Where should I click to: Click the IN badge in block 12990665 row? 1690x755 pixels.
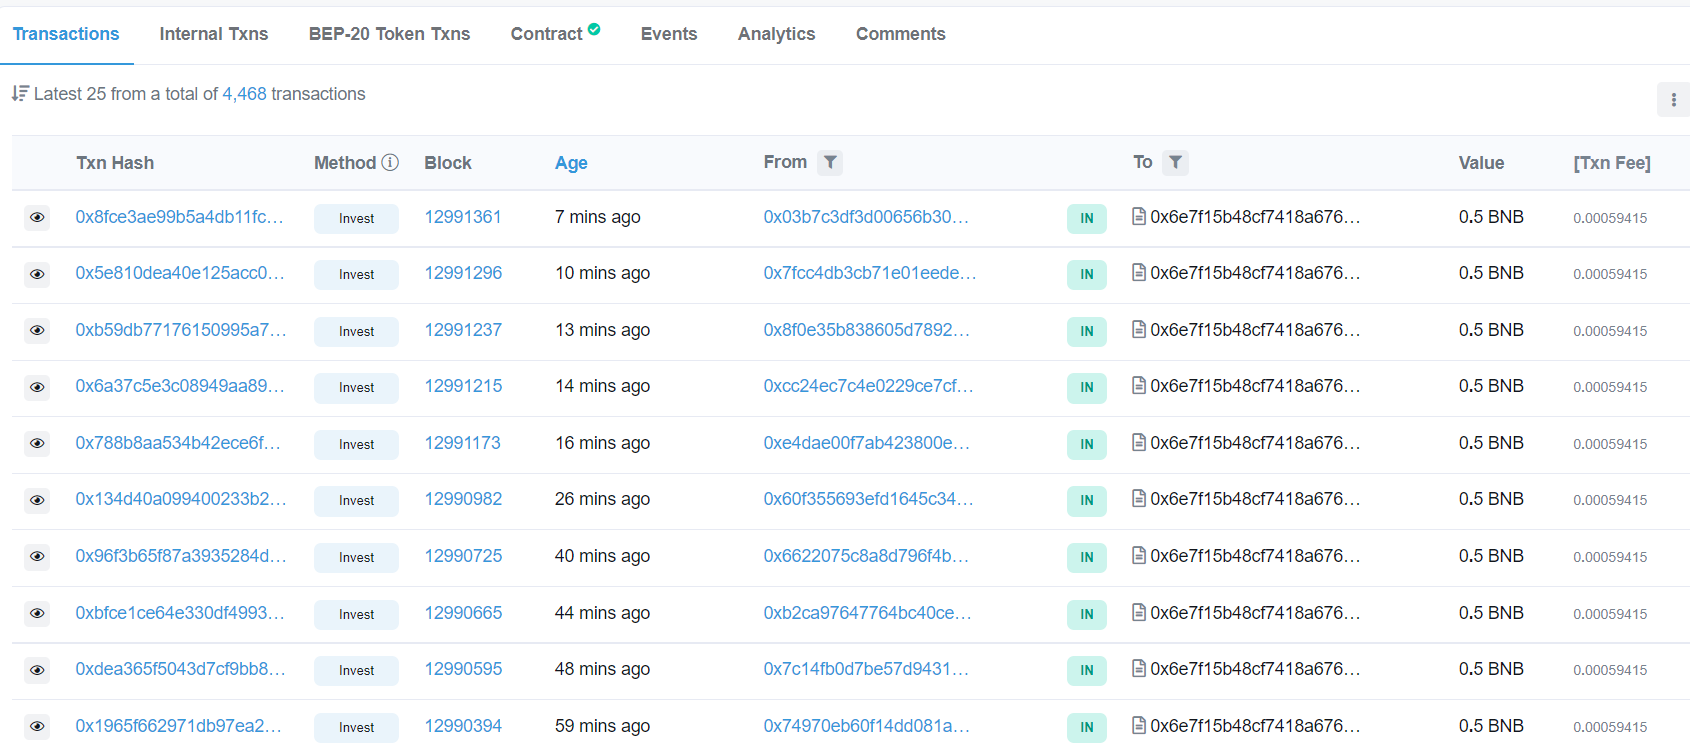pos(1087,614)
